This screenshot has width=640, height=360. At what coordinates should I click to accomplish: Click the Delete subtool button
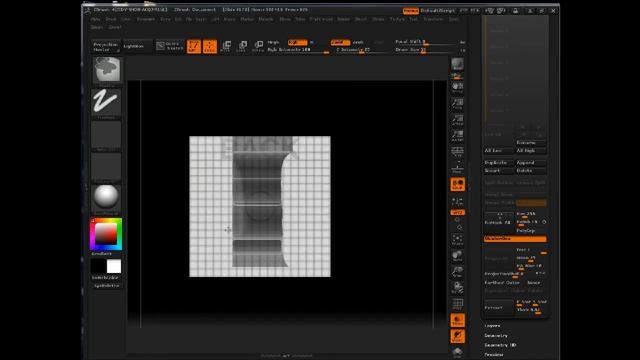click(531, 171)
